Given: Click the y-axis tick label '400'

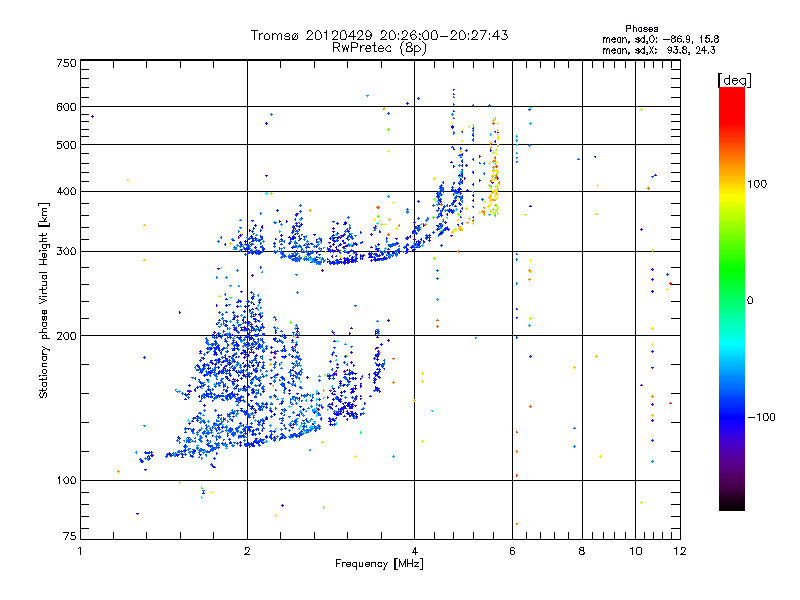Looking at the screenshot, I should pyautogui.click(x=66, y=191).
